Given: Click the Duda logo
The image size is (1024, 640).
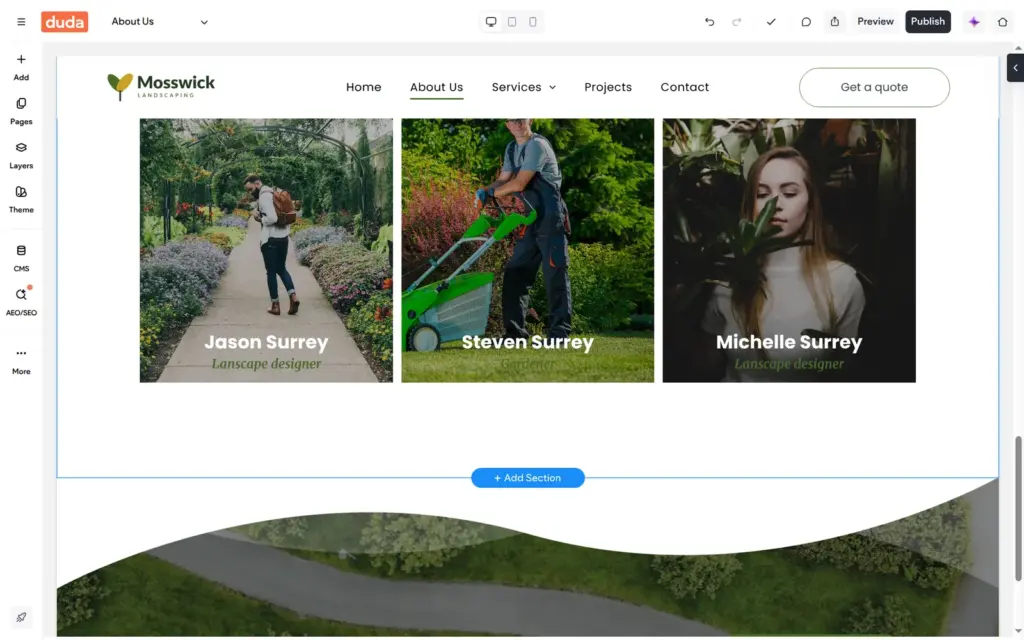Looking at the screenshot, I should [65, 22].
